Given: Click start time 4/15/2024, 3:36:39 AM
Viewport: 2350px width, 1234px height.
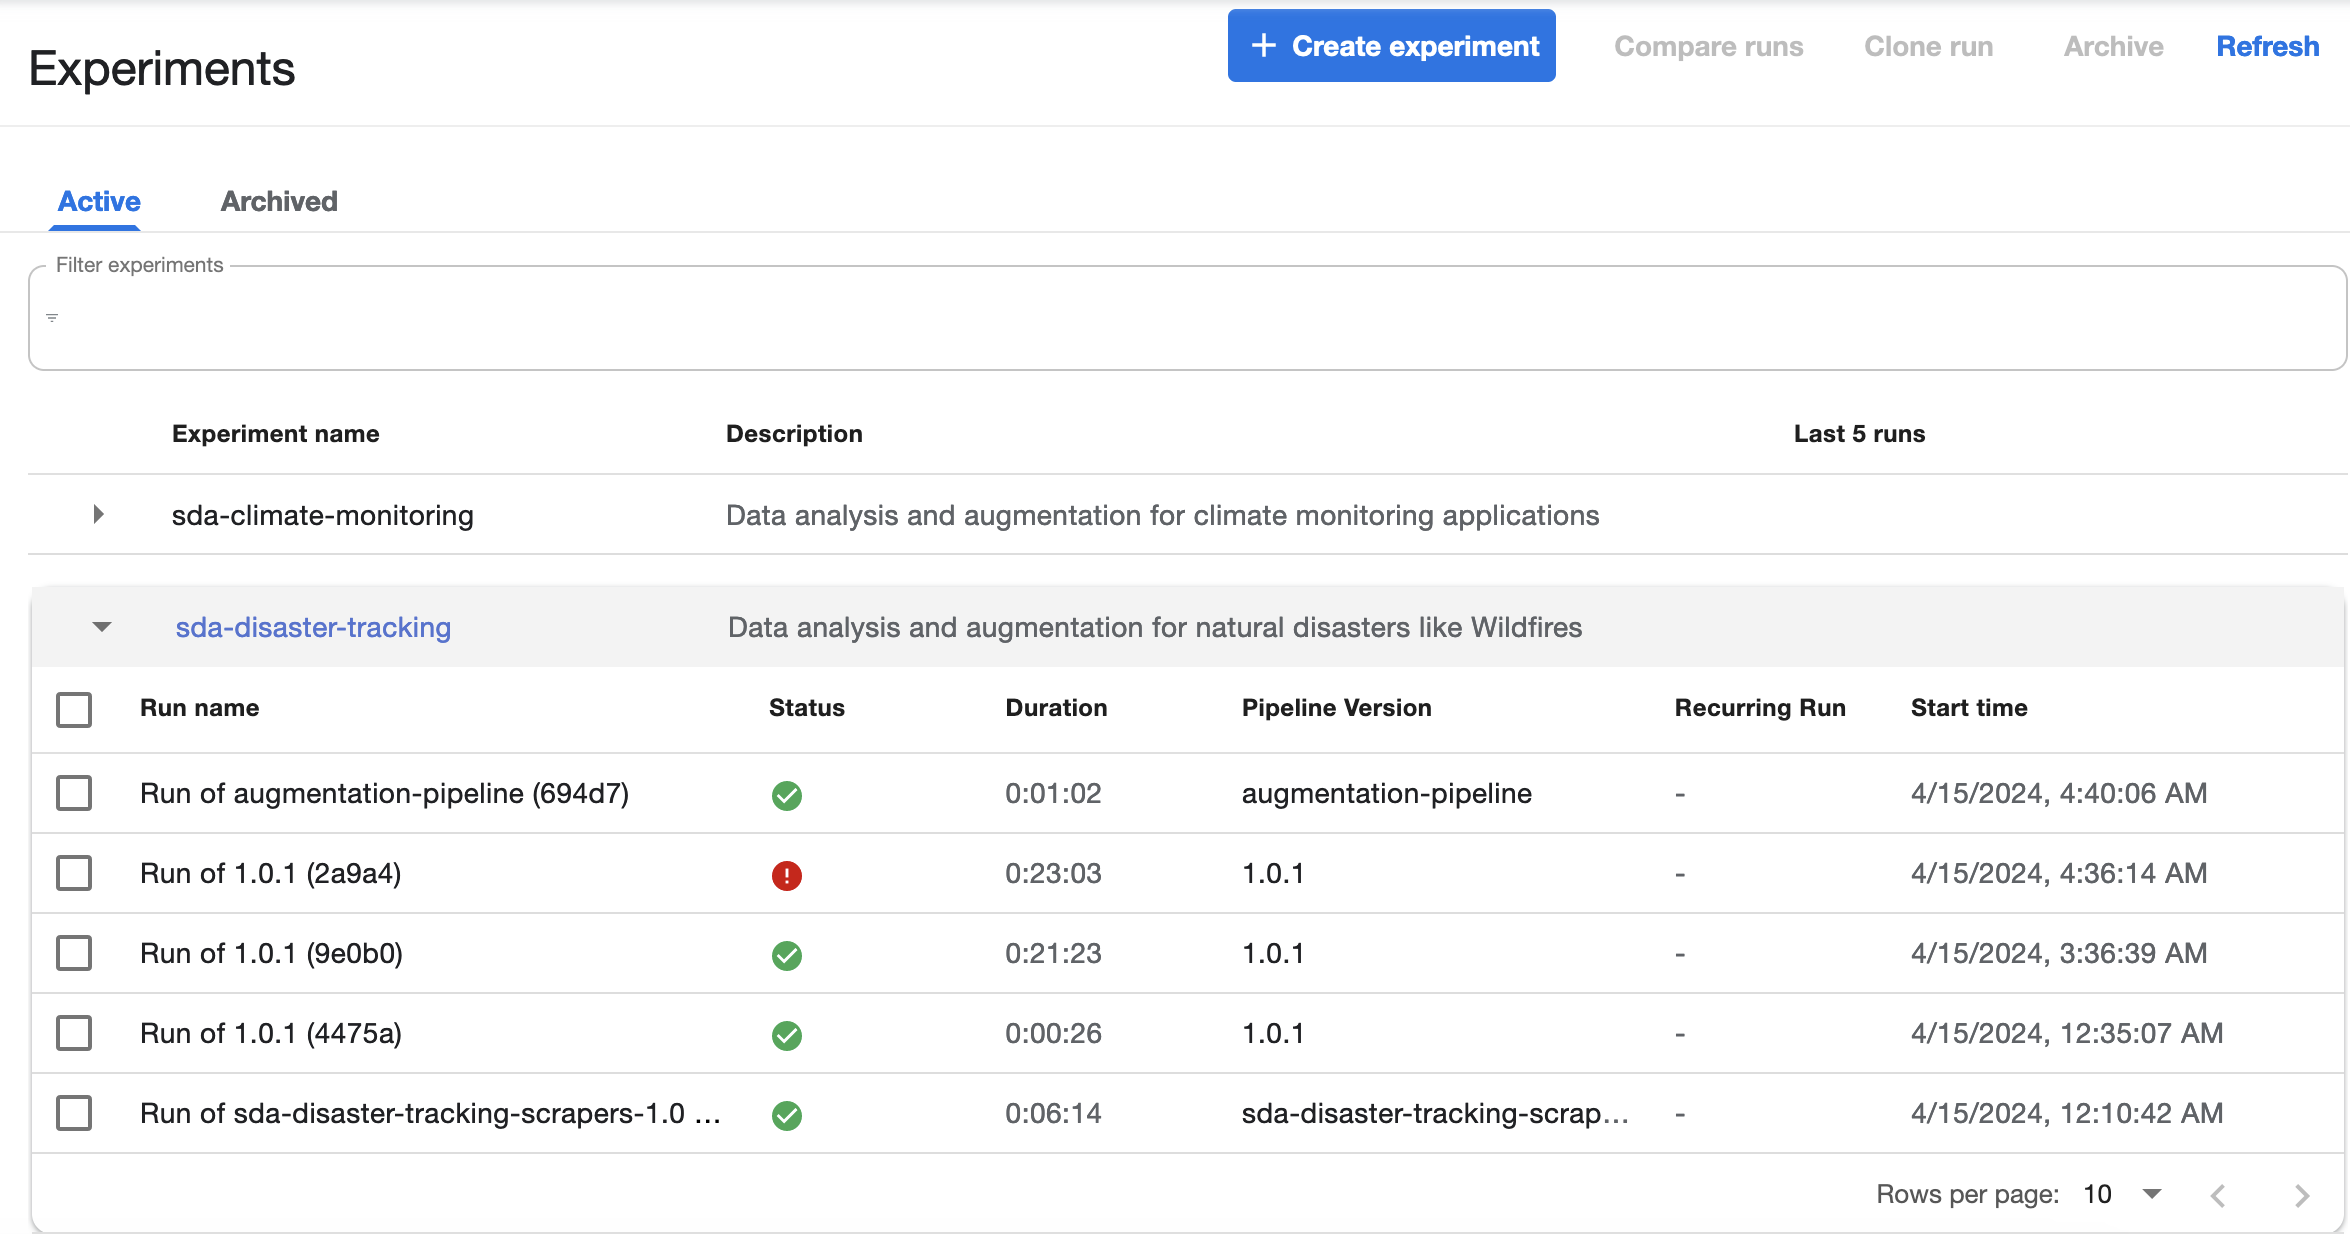Looking at the screenshot, I should point(2059,953).
